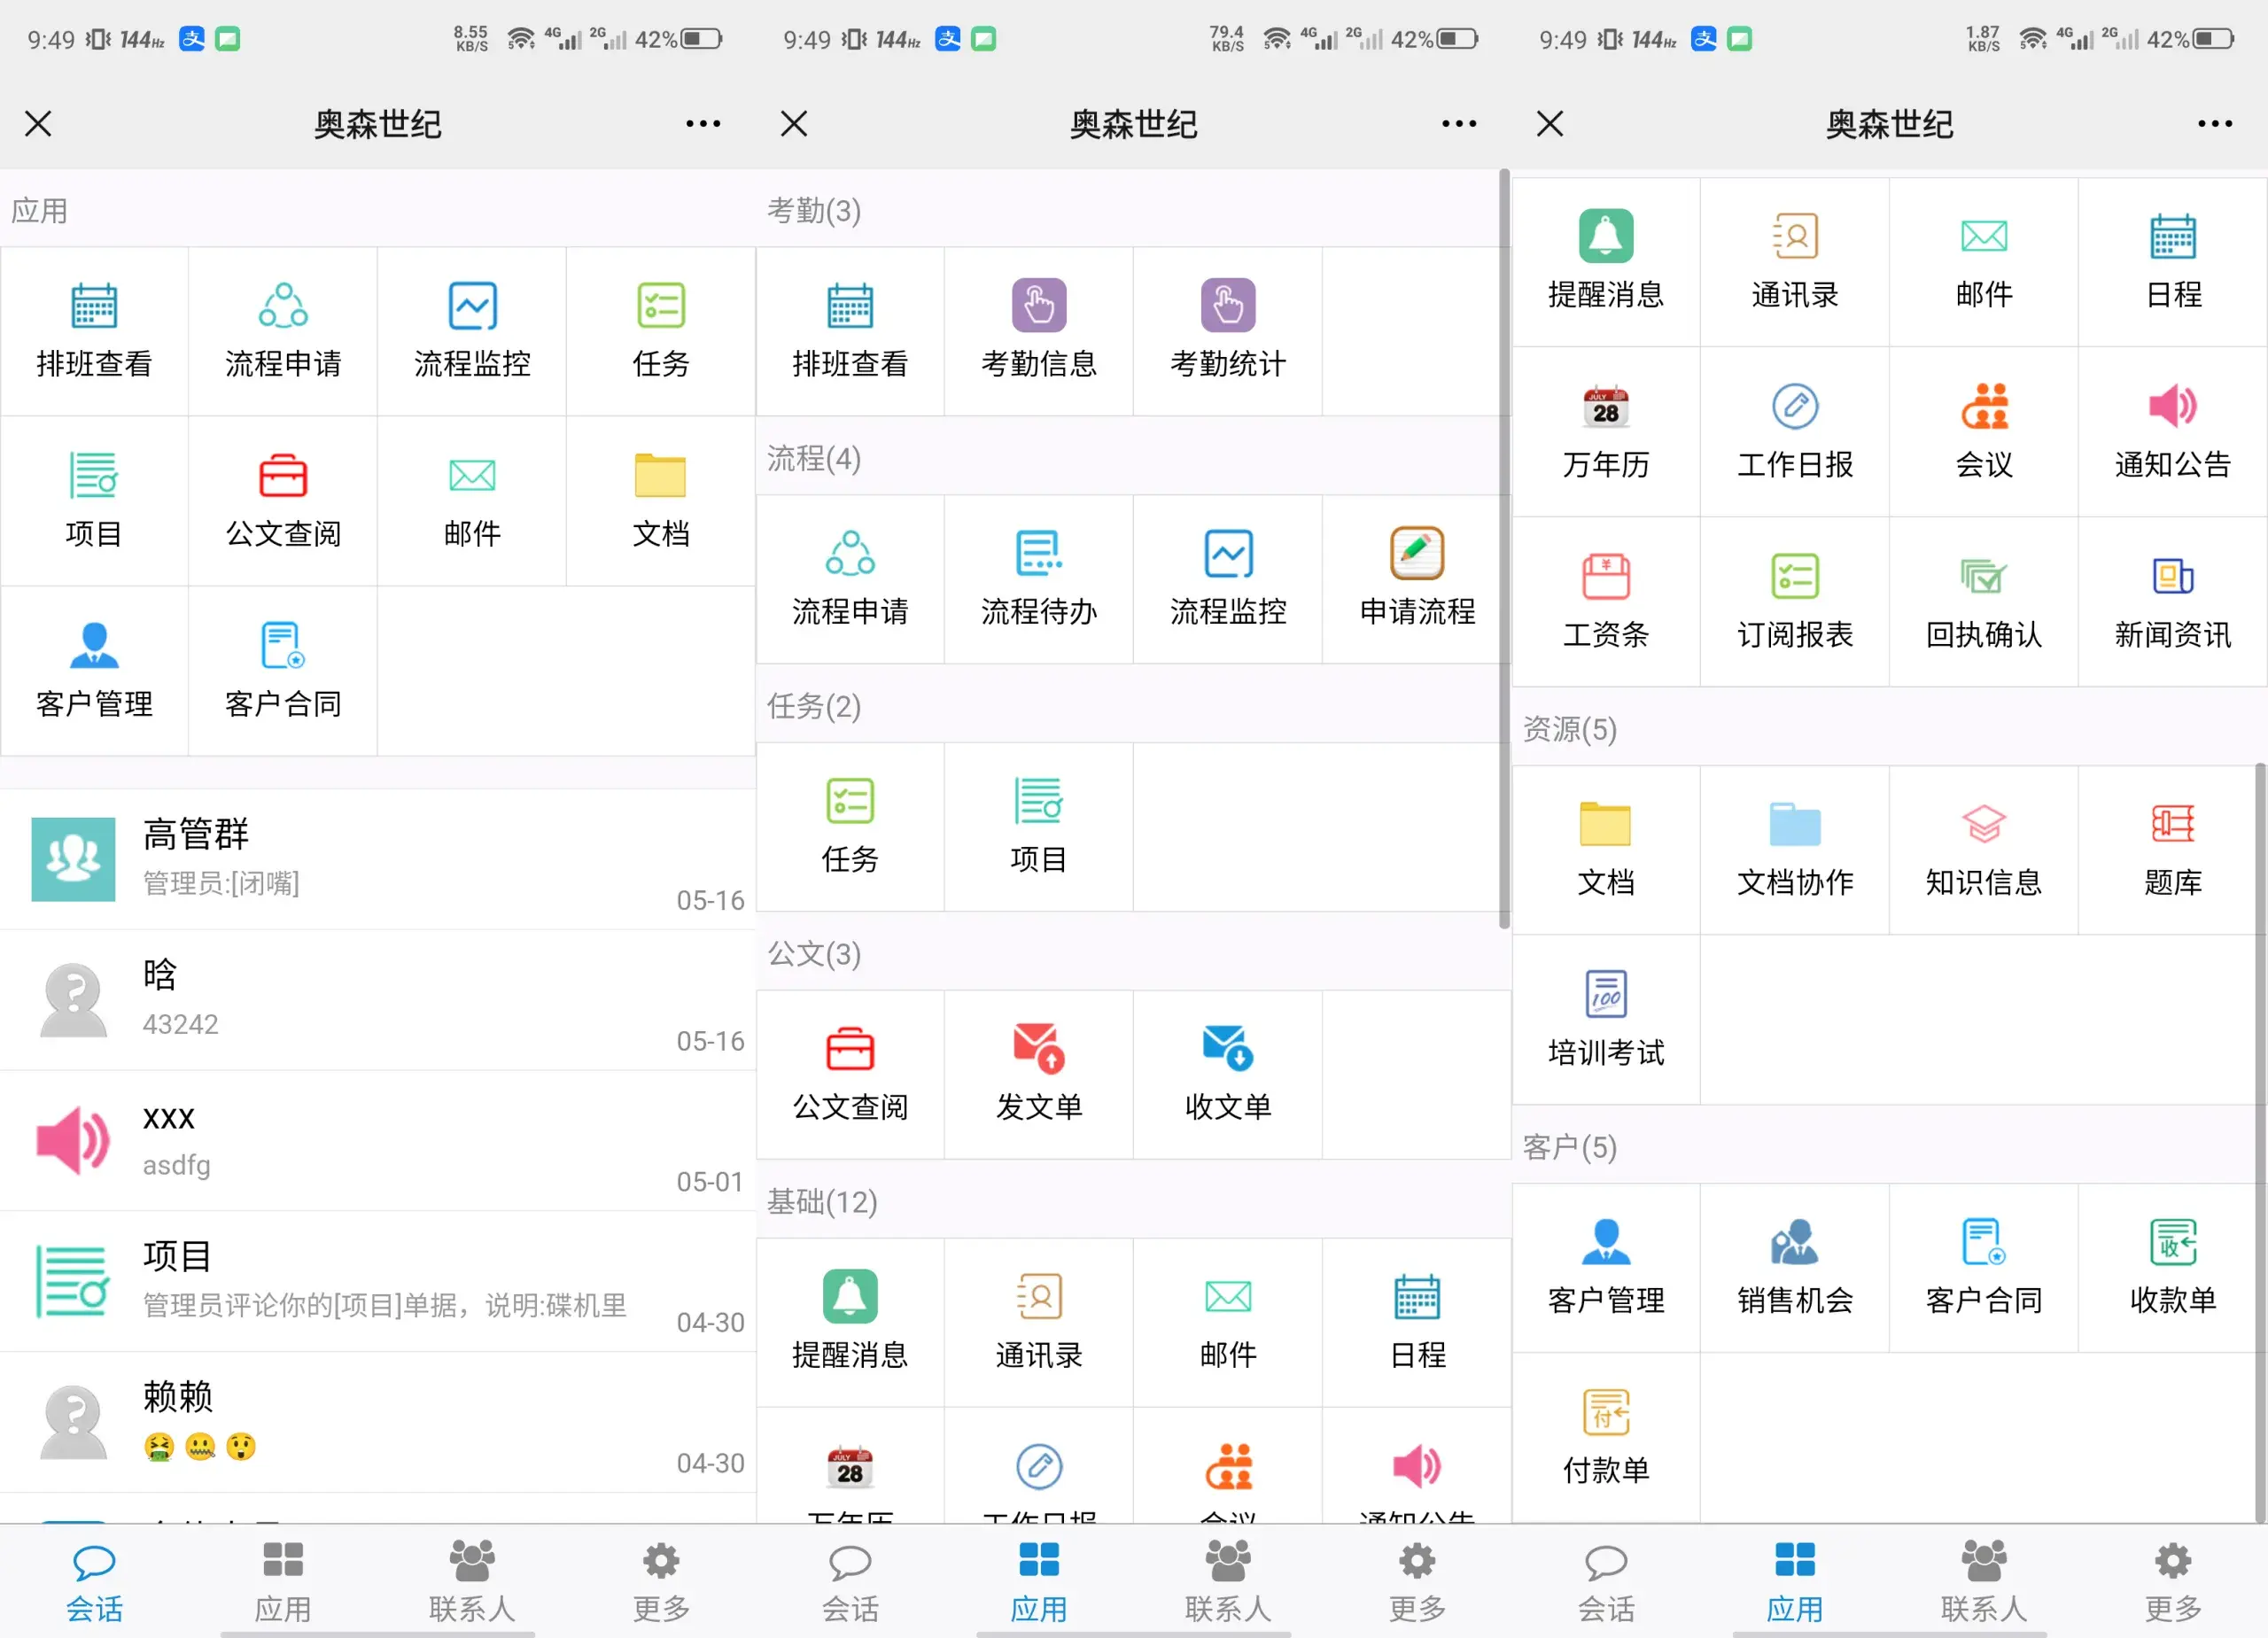Open 会议 meeting app in rightmost screen
Image resolution: width=2268 pixels, height=1638 pixels.
coord(1984,432)
